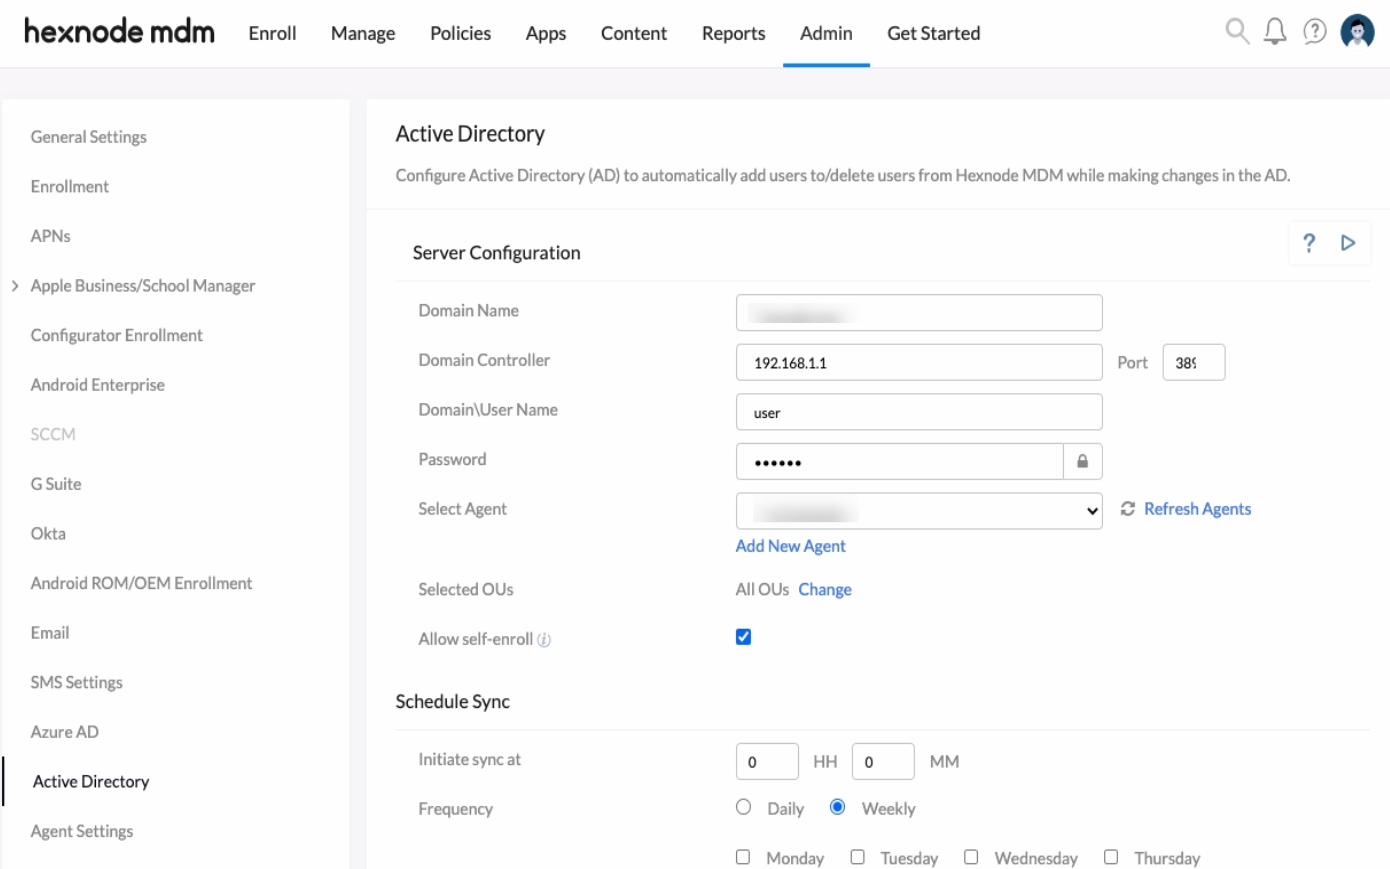Screen dimensions: 1390x869
Task: Open the Manage tab
Action: [363, 33]
